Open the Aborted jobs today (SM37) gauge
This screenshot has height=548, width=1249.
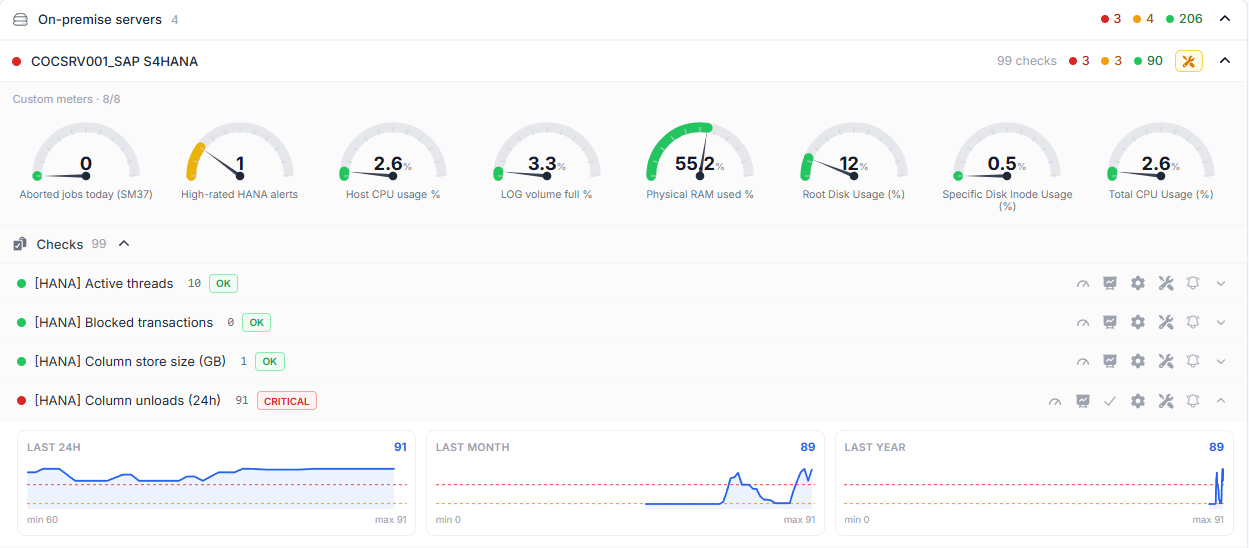86,161
